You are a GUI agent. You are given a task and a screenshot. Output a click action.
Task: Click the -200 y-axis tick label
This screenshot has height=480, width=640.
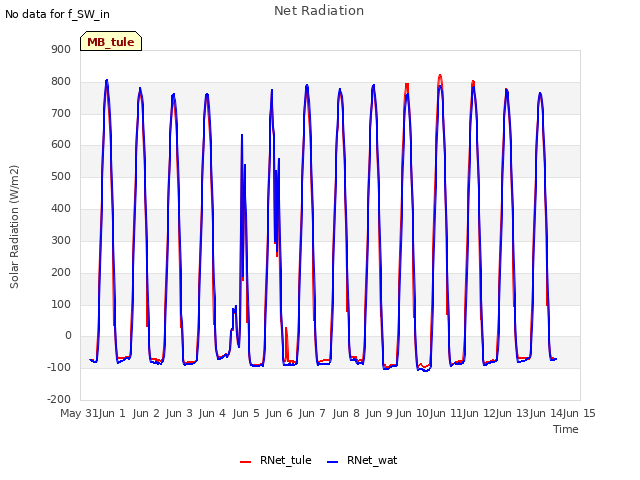pyautogui.click(x=59, y=399)
